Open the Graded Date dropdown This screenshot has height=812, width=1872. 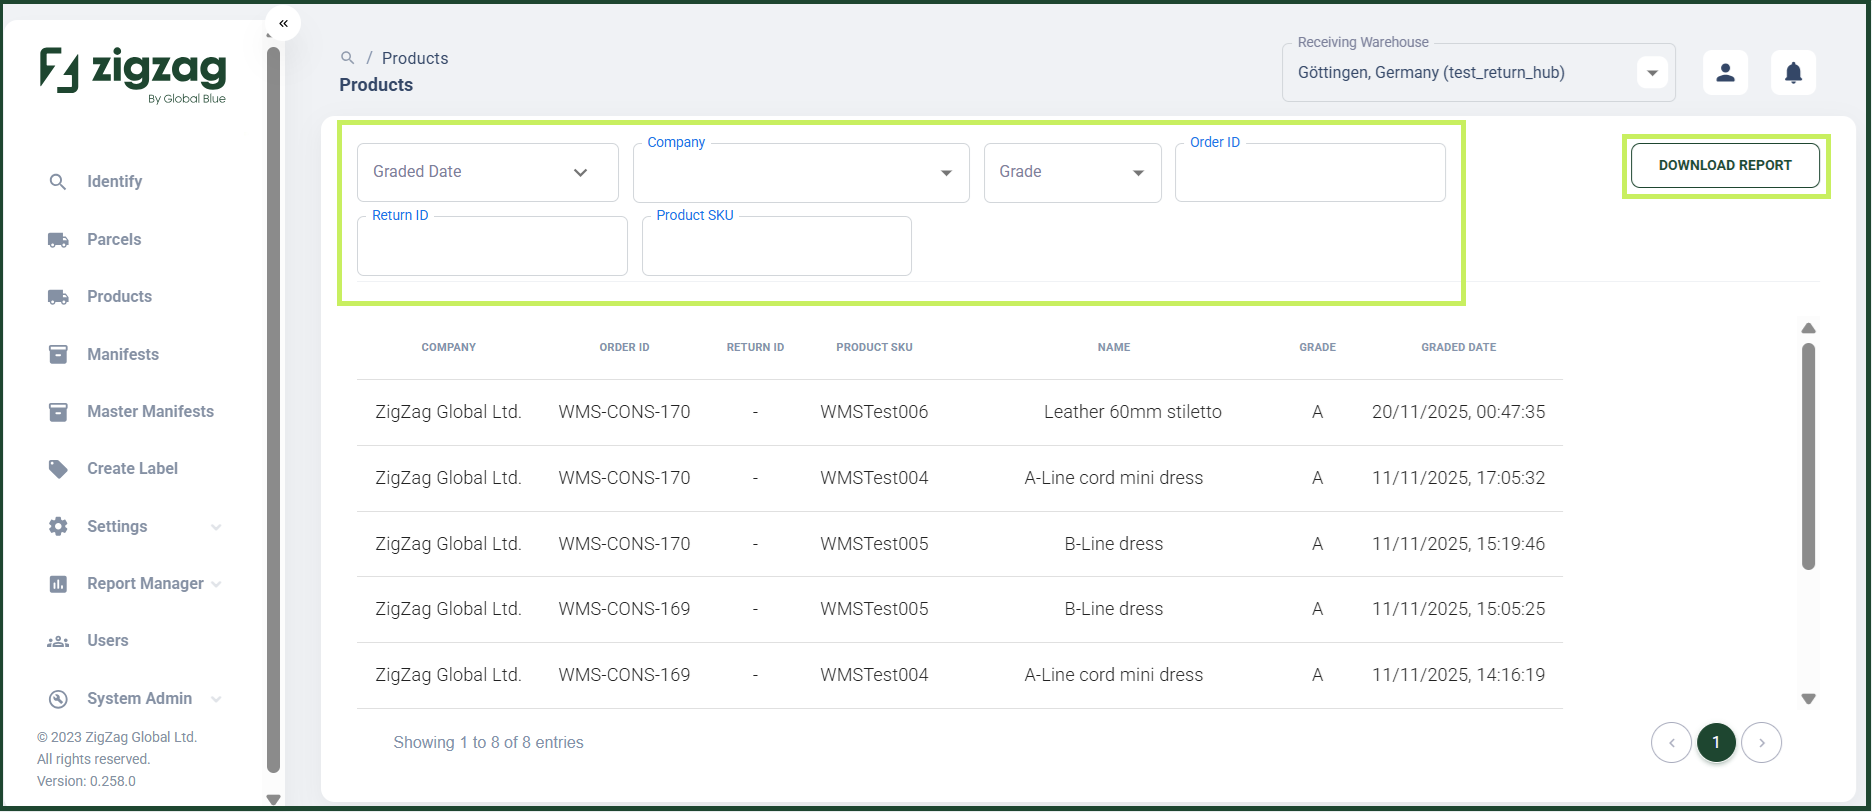click(488, 172)
